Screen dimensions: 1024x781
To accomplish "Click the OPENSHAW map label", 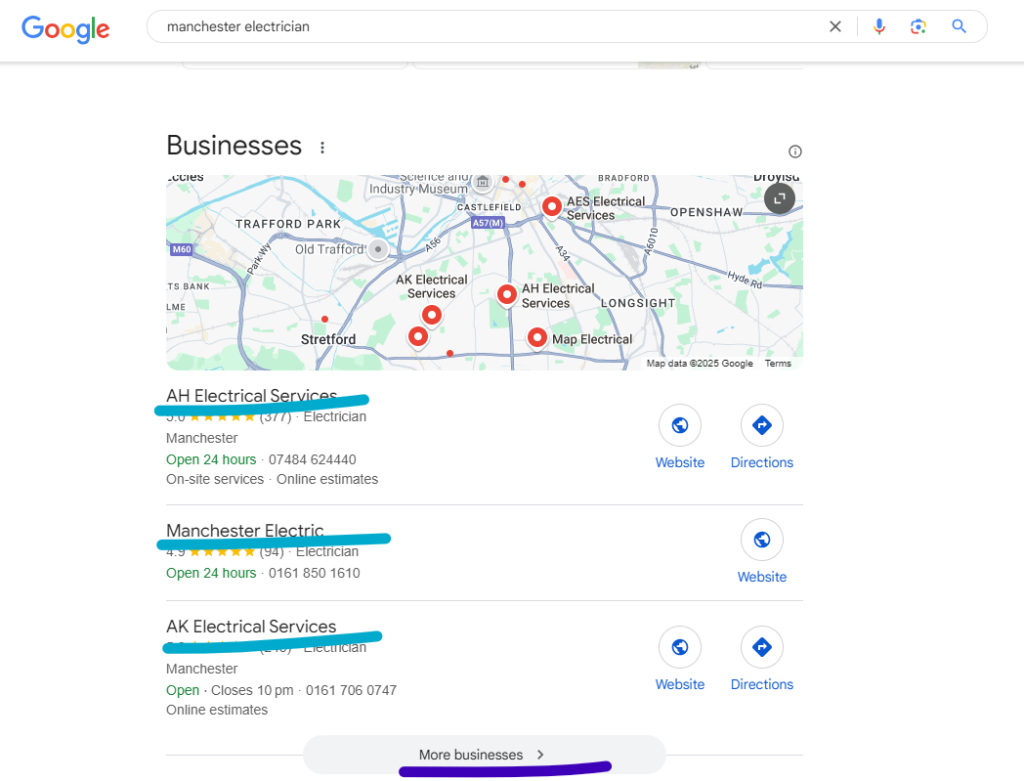I will (707, 212).
